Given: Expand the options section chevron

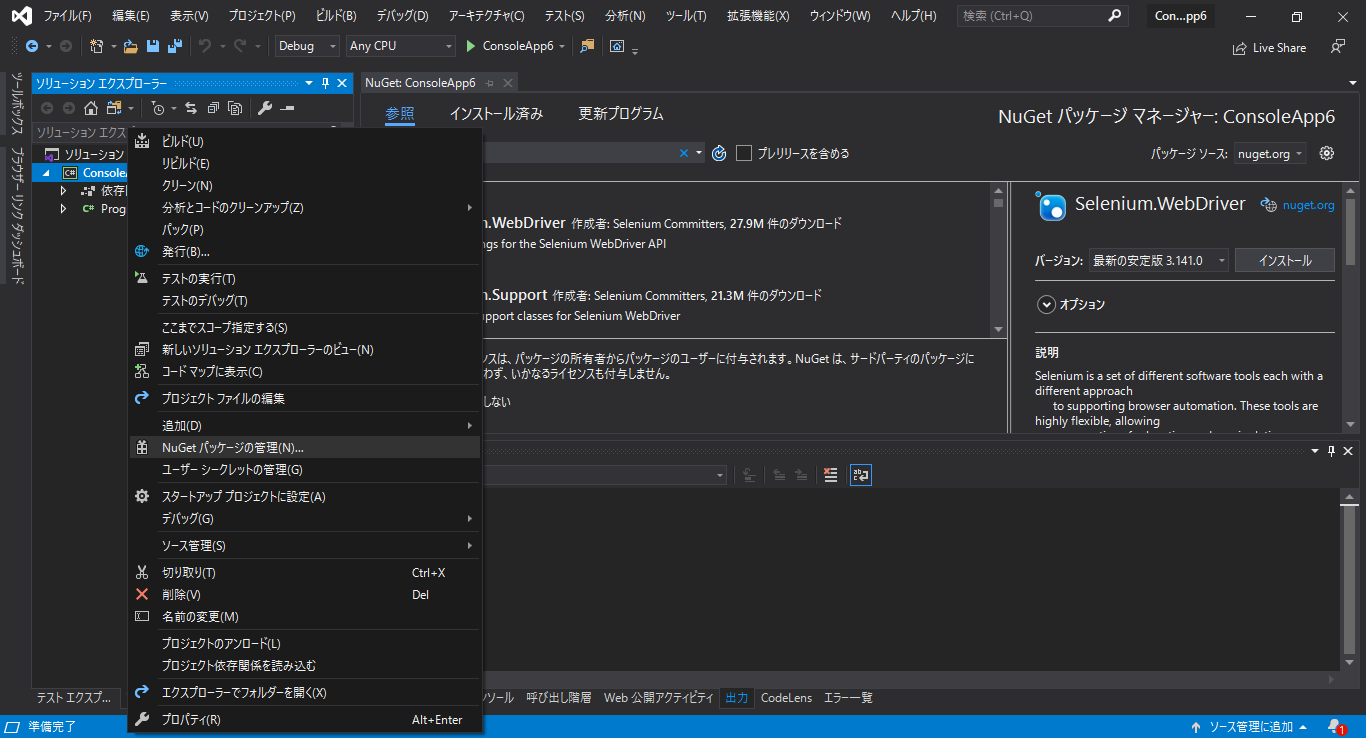Looking at the screenshot, I should 1046,304.
